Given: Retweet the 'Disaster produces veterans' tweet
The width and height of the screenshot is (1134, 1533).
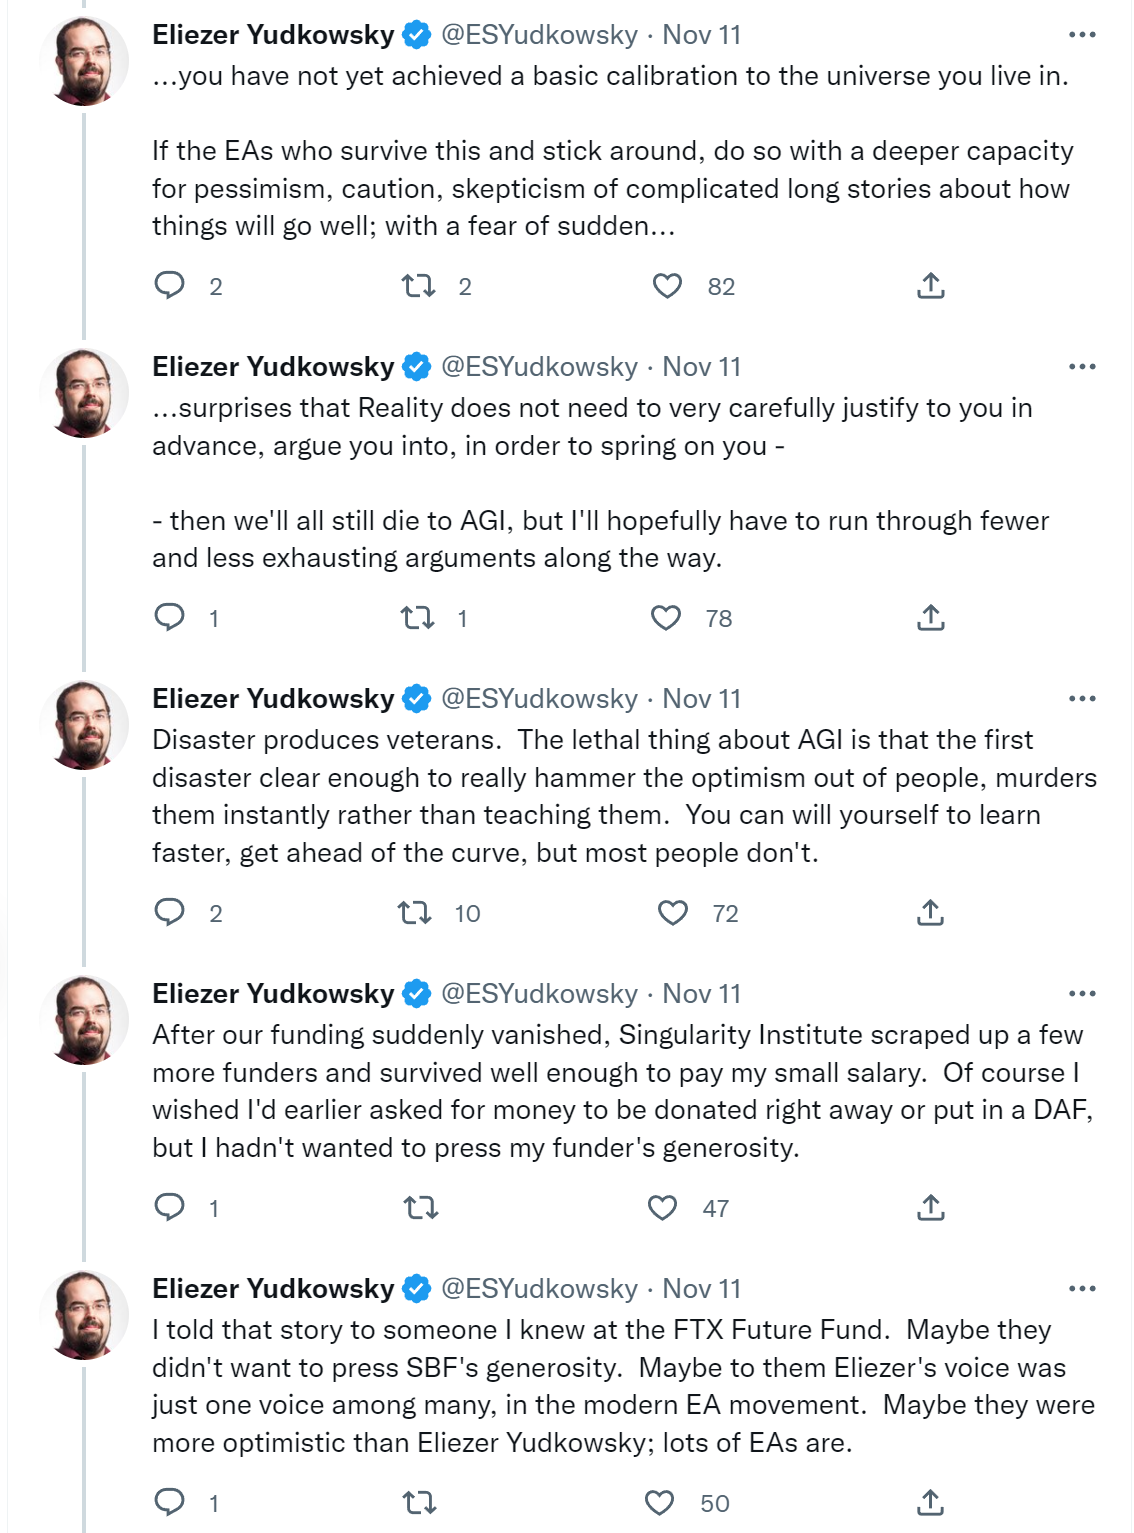Looking at the screenshot, I should pyautogui.click(x=414, y=913).
